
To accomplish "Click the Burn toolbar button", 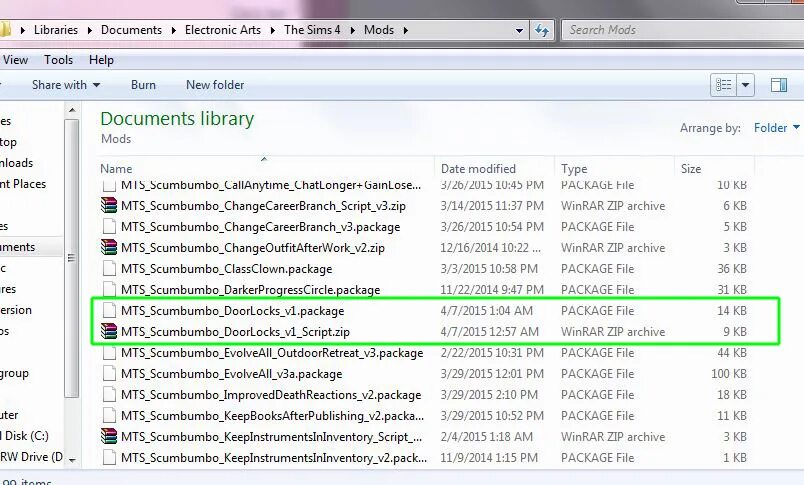I will [143, 85].
